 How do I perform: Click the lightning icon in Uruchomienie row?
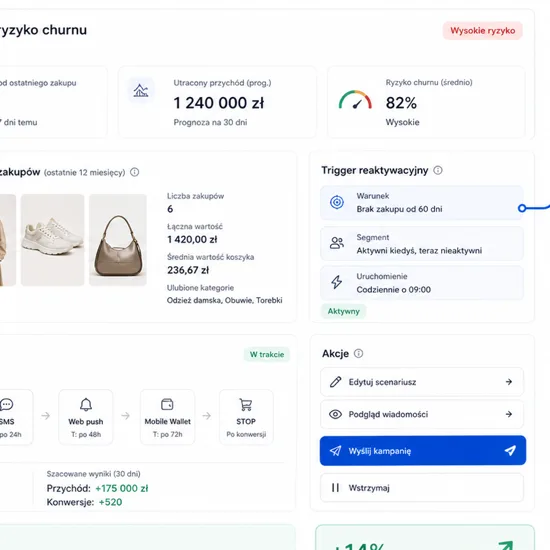tap(336, 282)
